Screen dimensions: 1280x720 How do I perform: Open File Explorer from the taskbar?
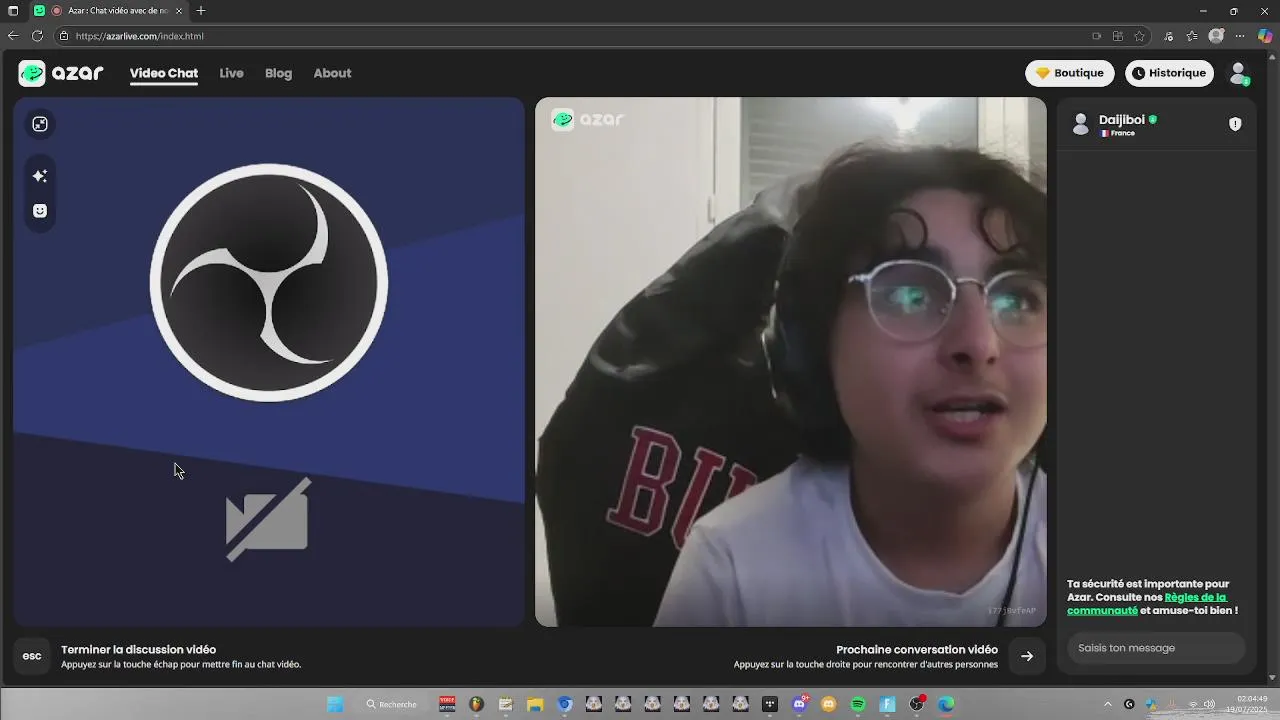535,704
